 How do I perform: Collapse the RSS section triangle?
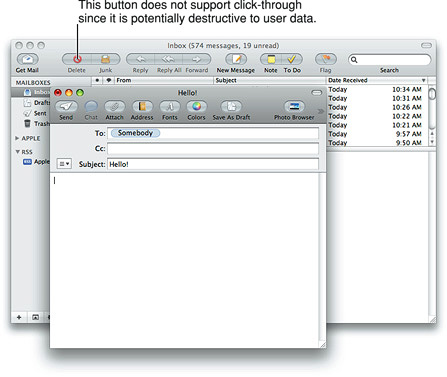(x=17, y=152)
